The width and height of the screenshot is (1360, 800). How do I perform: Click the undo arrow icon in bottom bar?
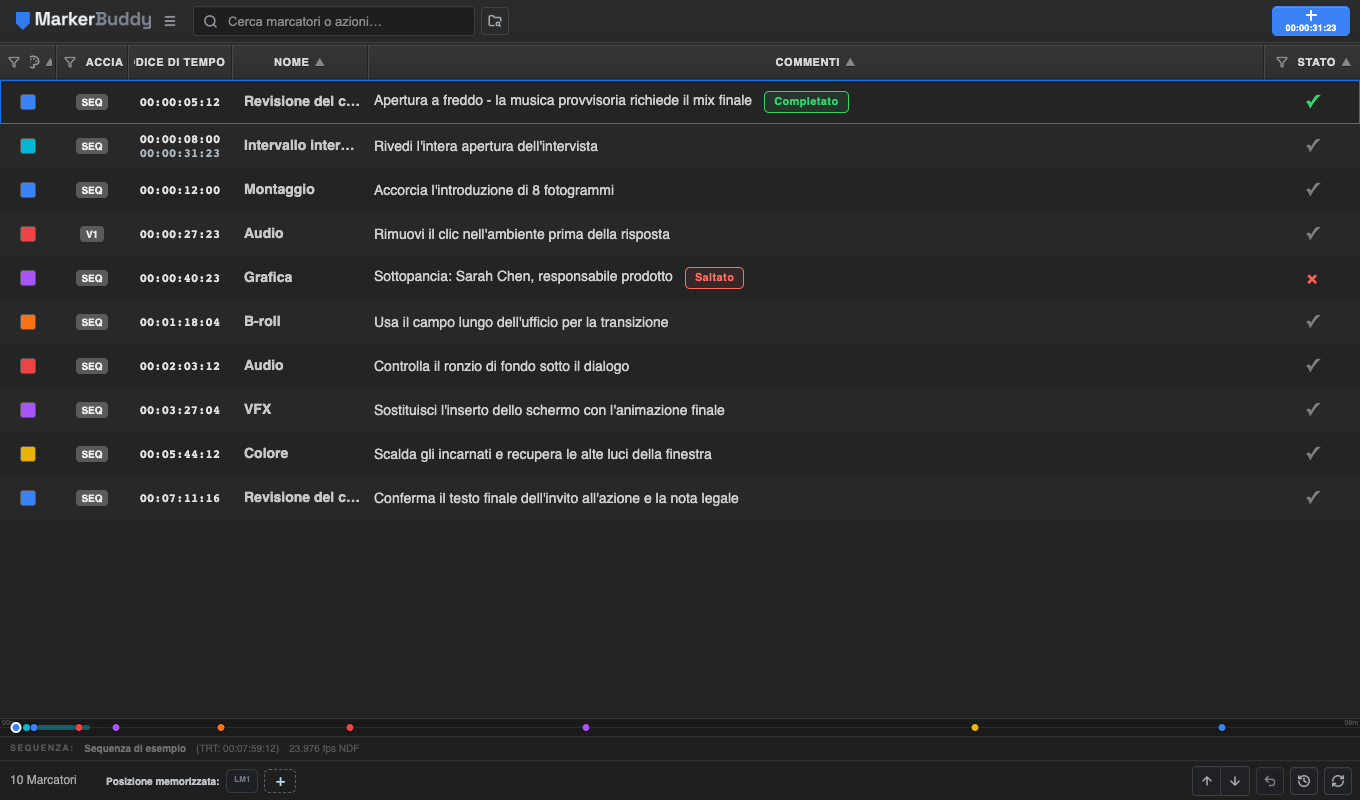tap(1270, 781)
